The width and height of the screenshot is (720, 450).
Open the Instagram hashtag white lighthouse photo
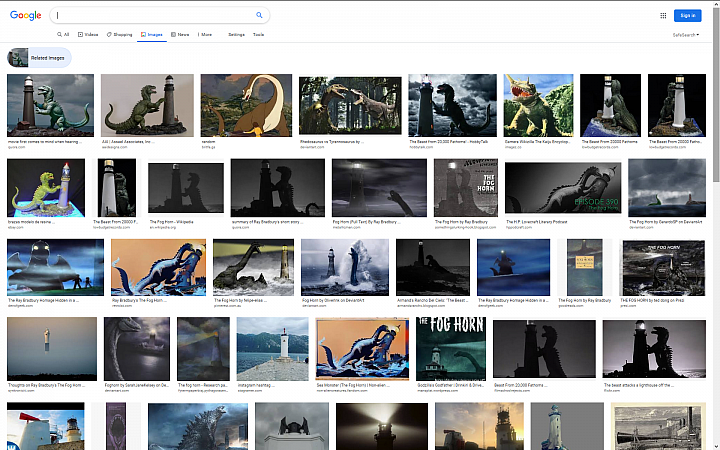(x=273, y=349)
